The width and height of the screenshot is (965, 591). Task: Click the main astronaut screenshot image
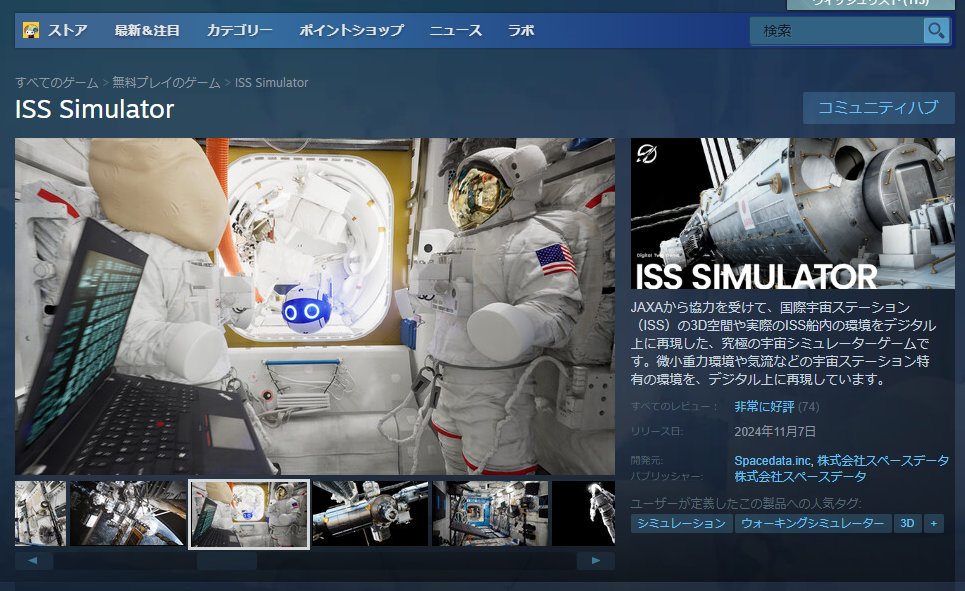[x=315, y=306]
